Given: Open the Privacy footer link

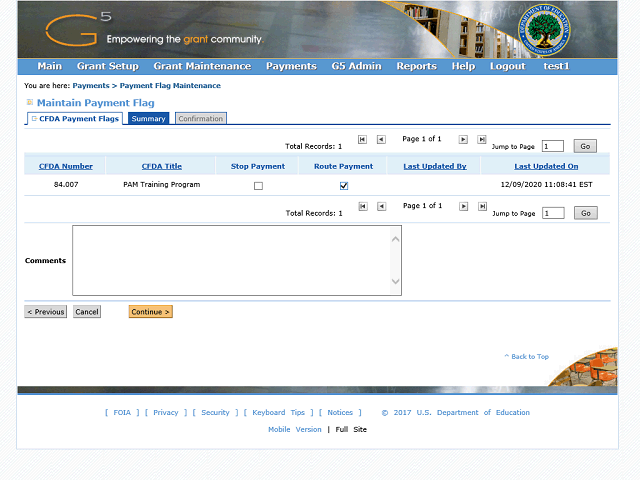Looking at the screenshot, I should click(166, 413).
